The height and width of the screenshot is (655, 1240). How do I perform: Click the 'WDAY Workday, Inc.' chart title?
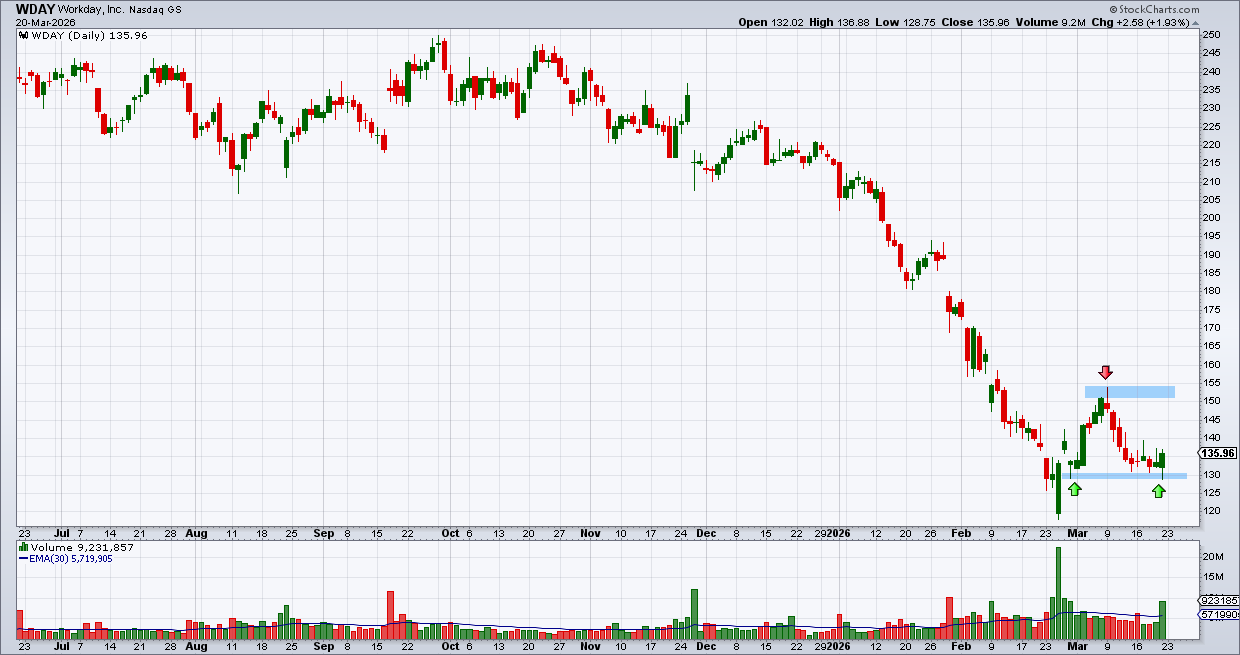point(69,8)
